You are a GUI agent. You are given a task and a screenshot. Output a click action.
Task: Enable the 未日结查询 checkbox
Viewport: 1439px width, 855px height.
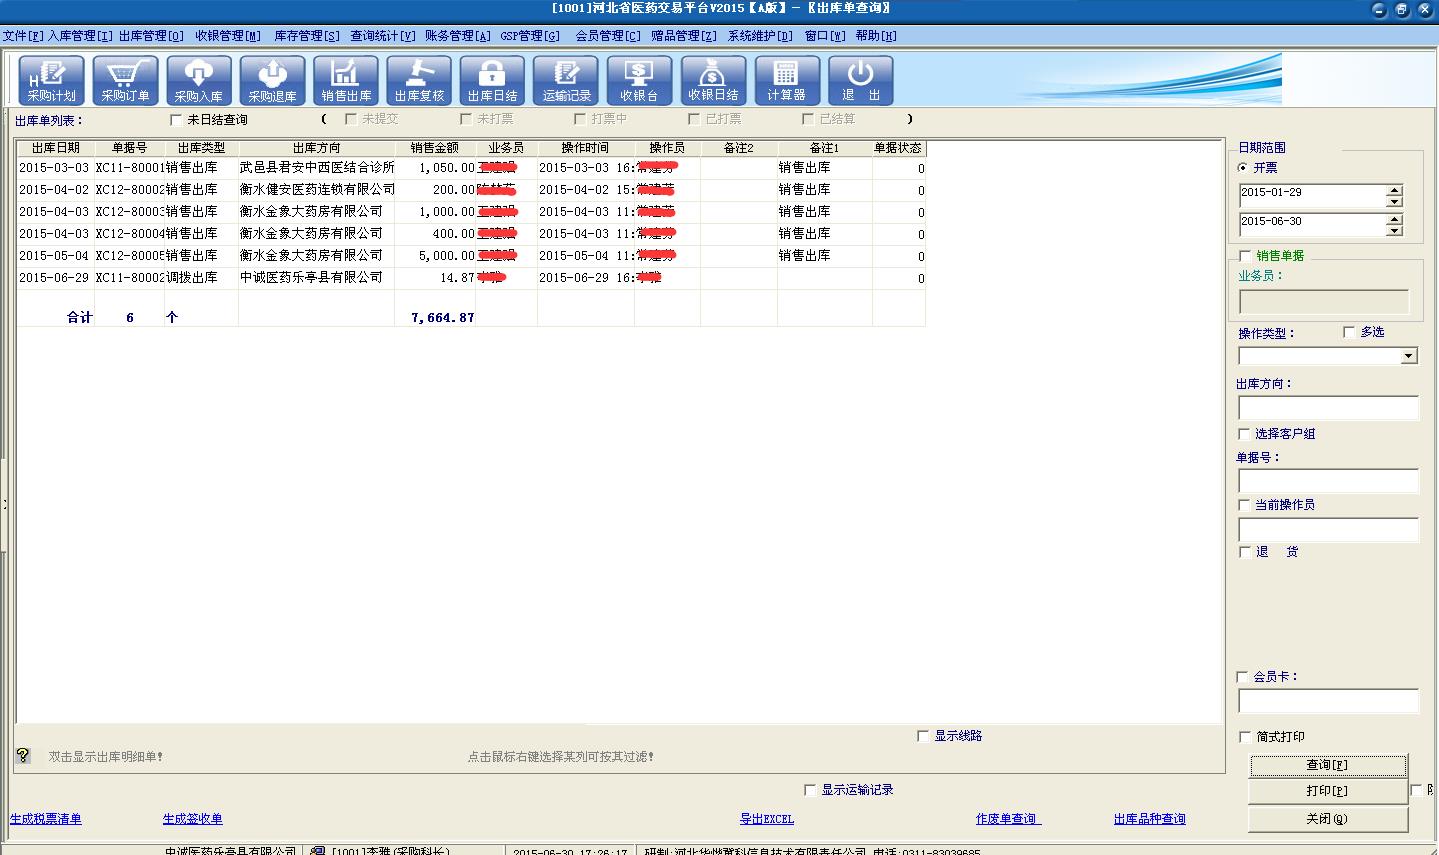pos(177,120)
